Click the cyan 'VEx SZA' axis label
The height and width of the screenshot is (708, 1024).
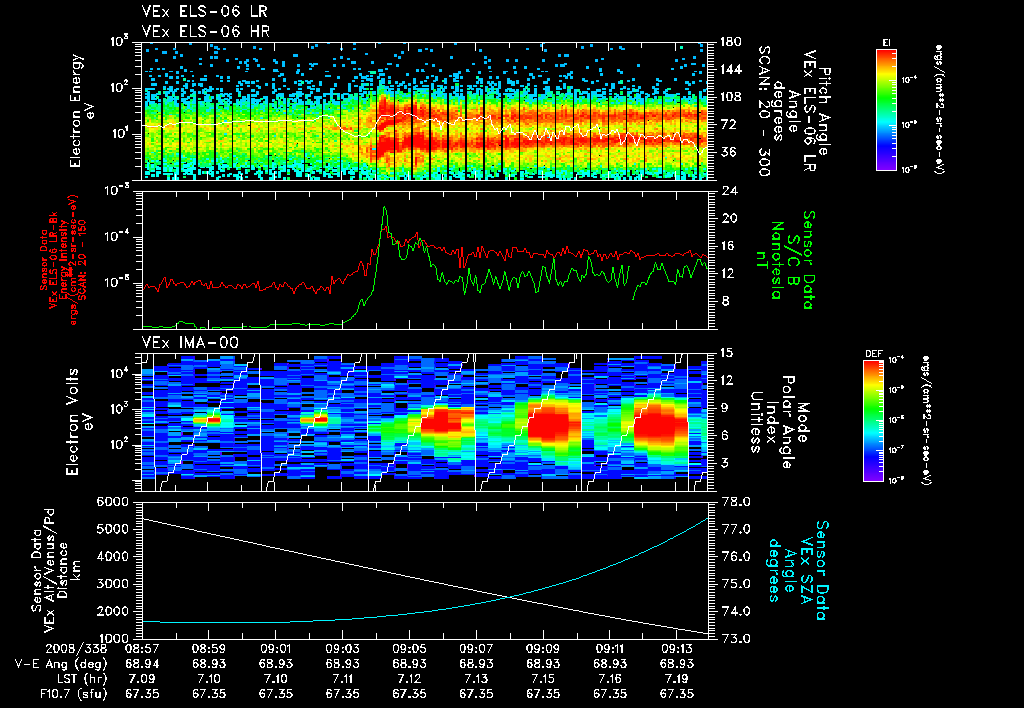805,571
